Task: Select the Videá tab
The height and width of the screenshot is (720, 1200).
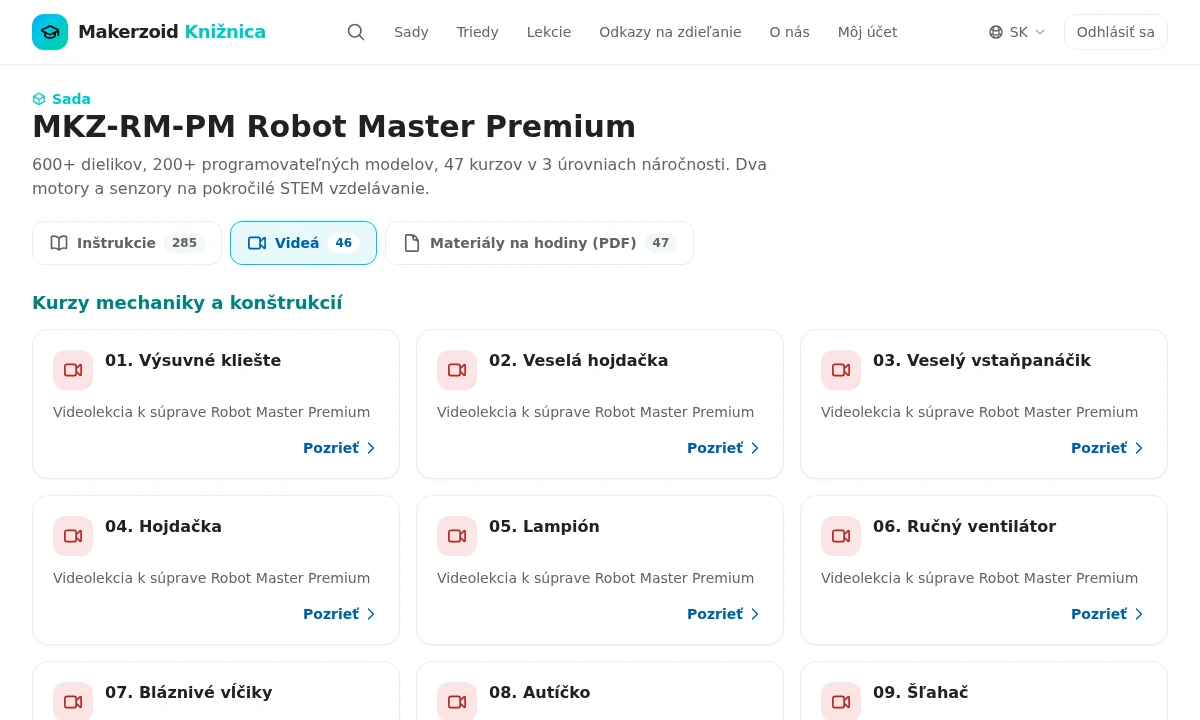Action: tap(303, 243)
